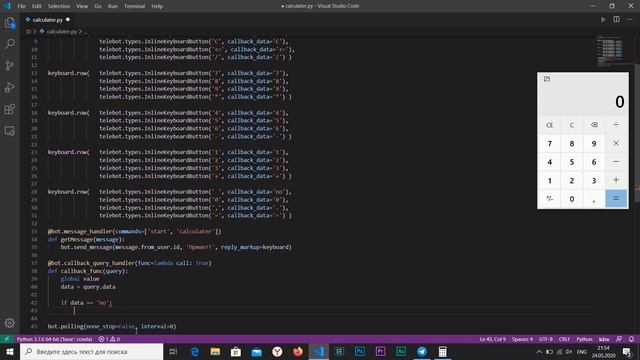Open the Manage gear in activity bar

[10, 323]
